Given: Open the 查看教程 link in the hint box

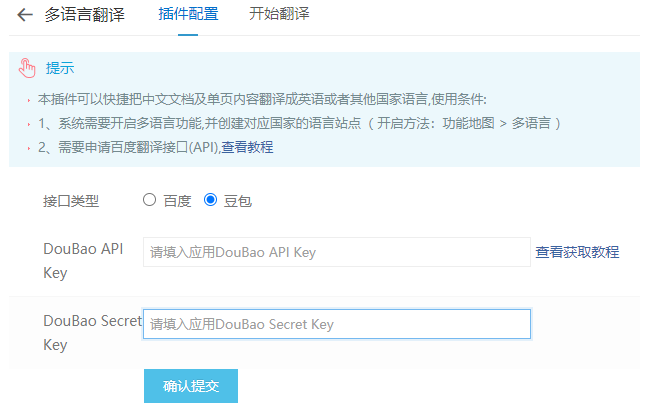Looking at the screenshot, I should tap(247, 147).
